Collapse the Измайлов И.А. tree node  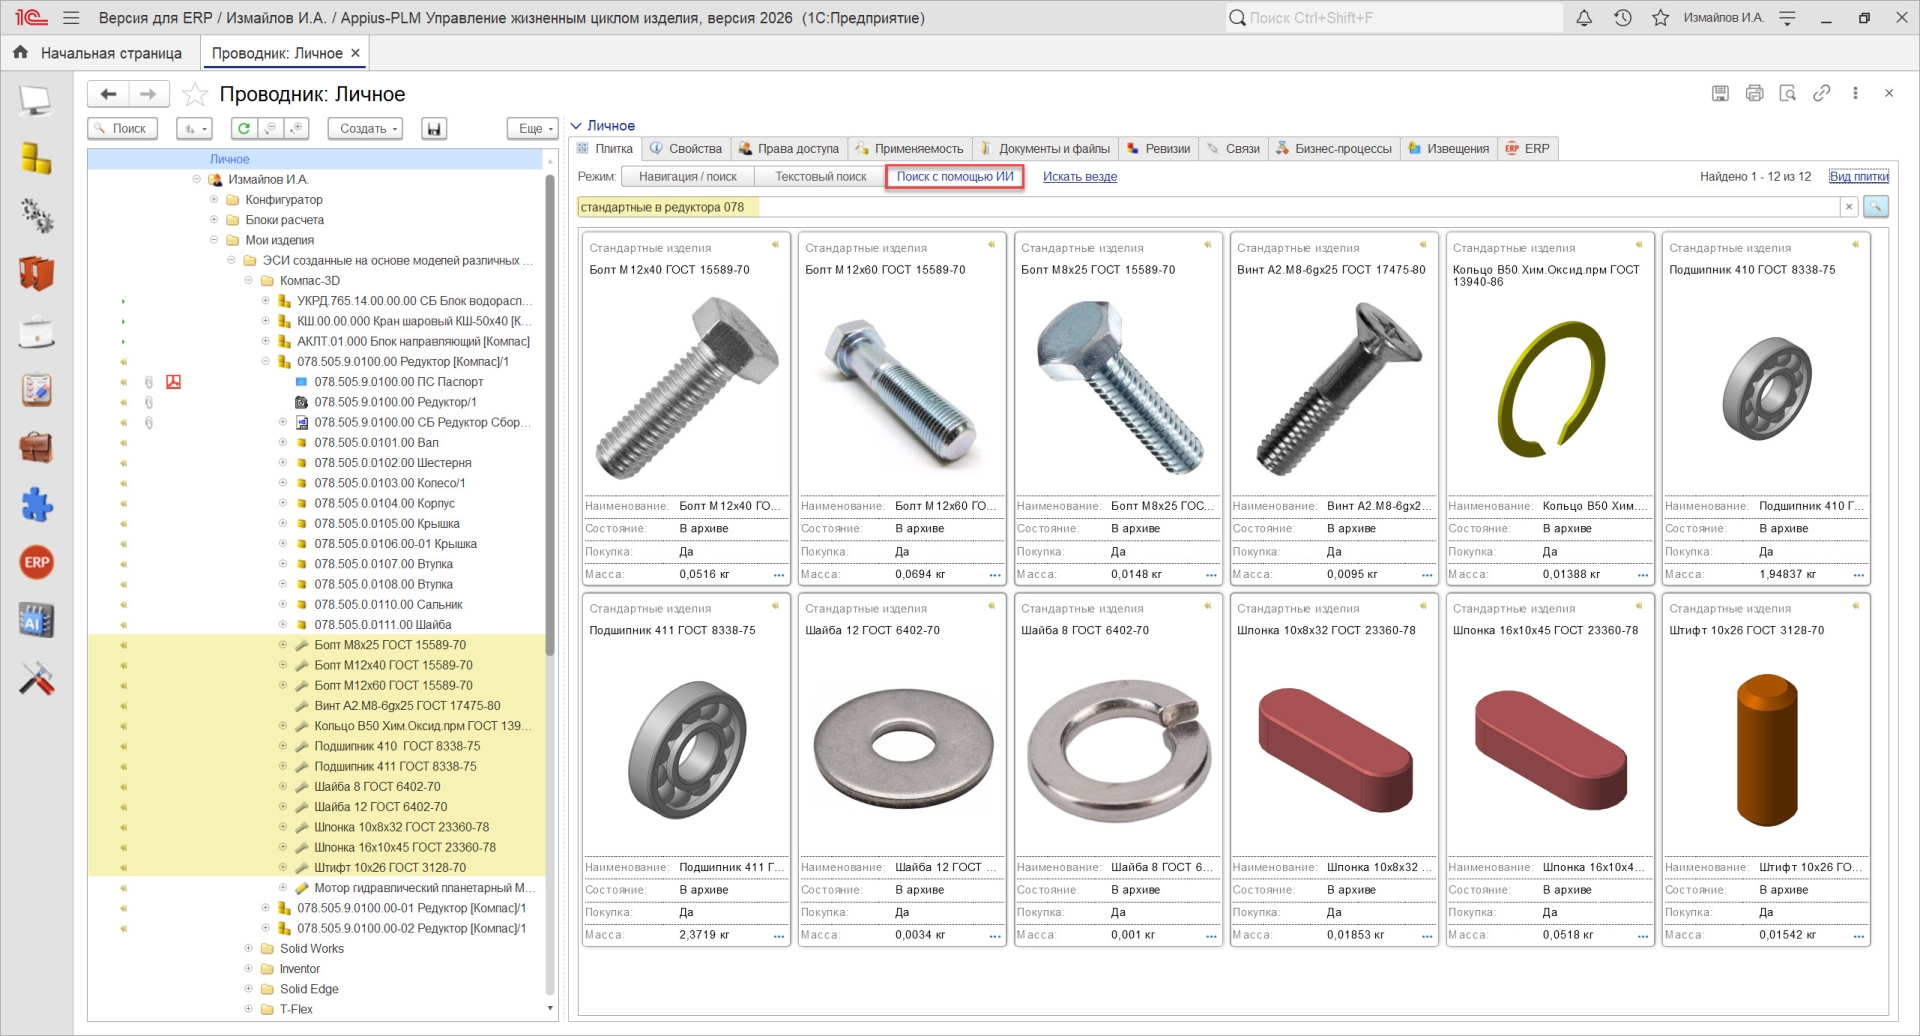tap(197, 180)
